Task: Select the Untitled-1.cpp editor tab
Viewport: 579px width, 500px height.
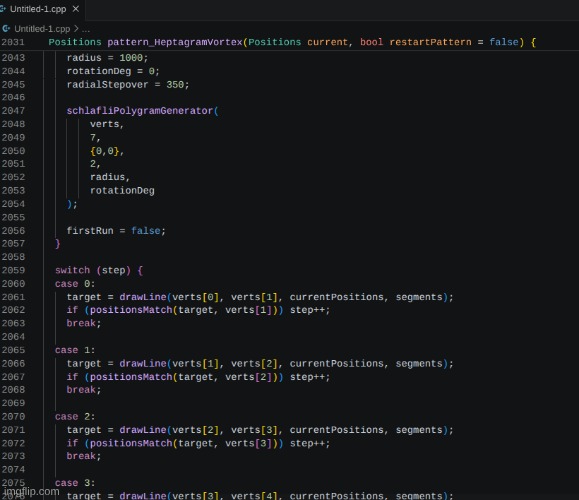Action: (x=39, y=9)
